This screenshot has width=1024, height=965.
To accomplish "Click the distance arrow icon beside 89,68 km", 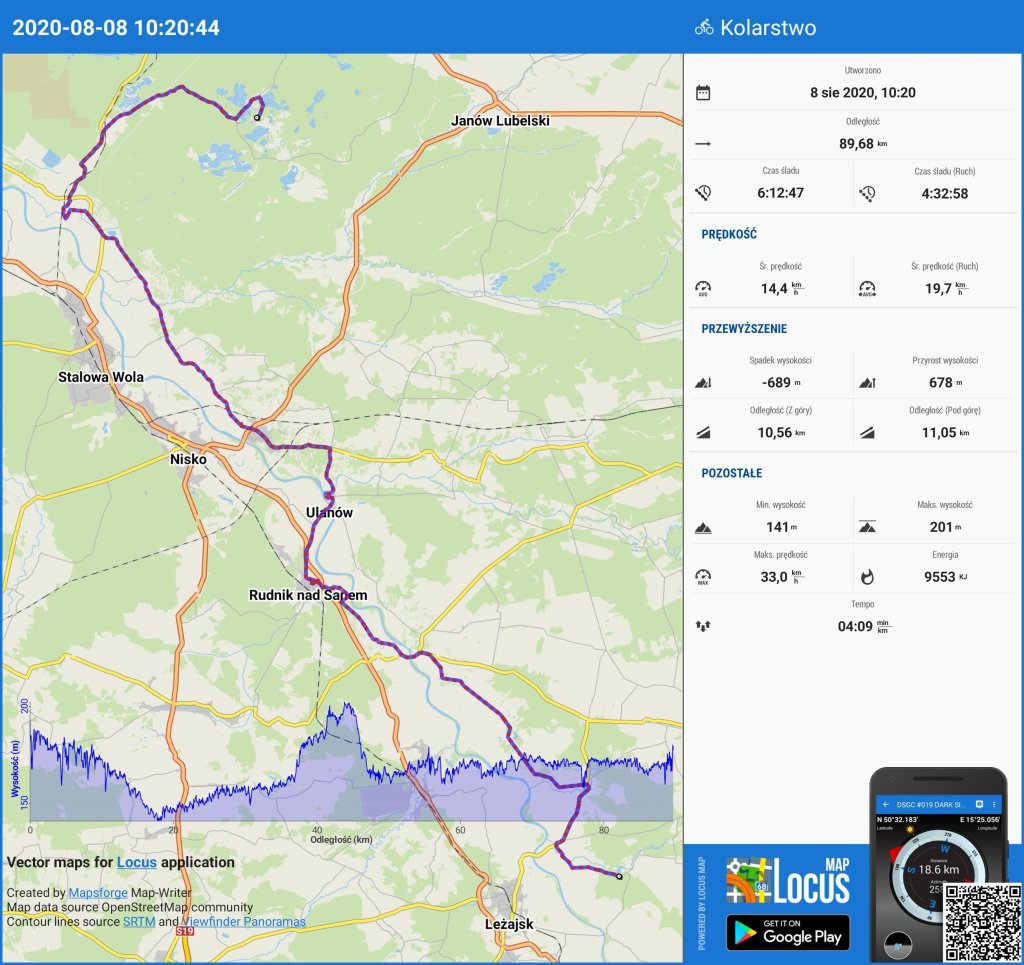I will (x=703, y=144).
